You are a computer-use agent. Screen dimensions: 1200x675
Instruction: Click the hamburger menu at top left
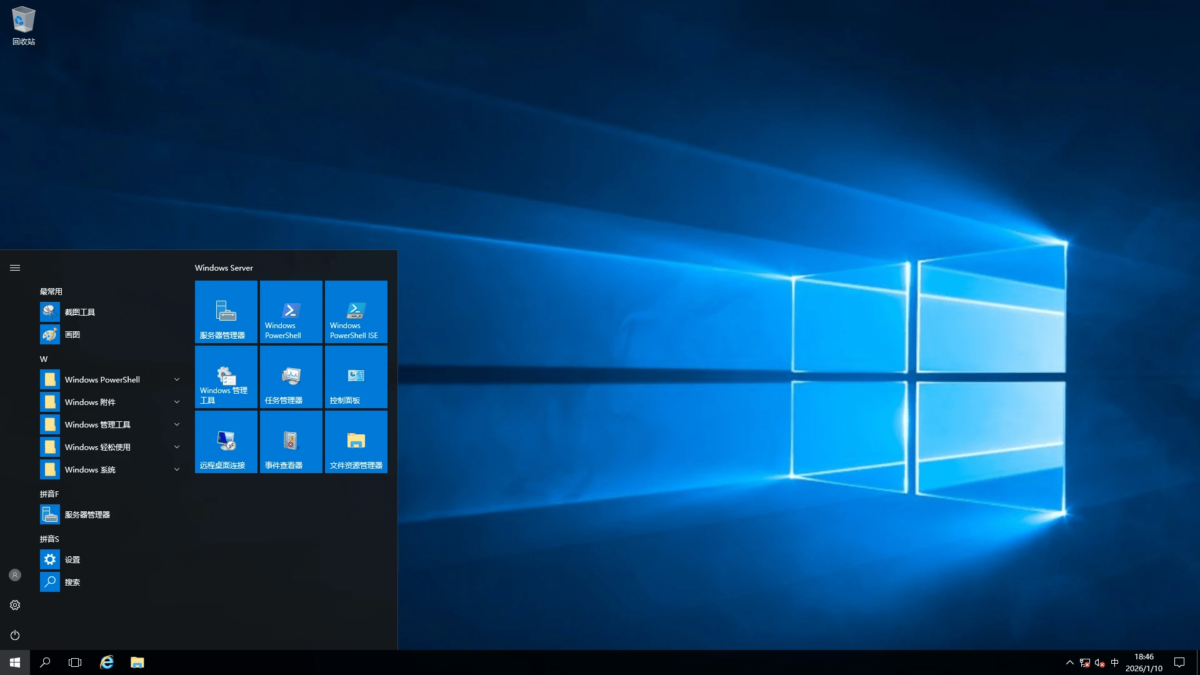click(14, 267)
